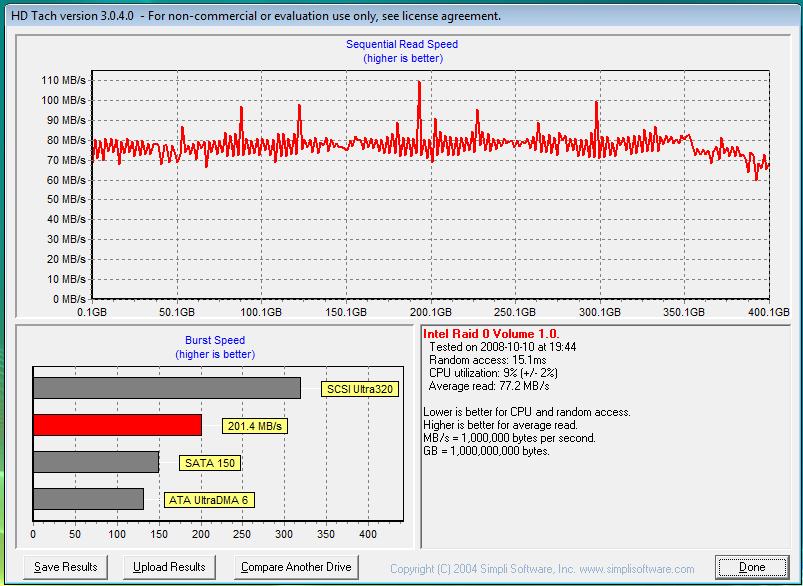Click the SCSI Ultra320 gray bar

[x=167, y=388]
